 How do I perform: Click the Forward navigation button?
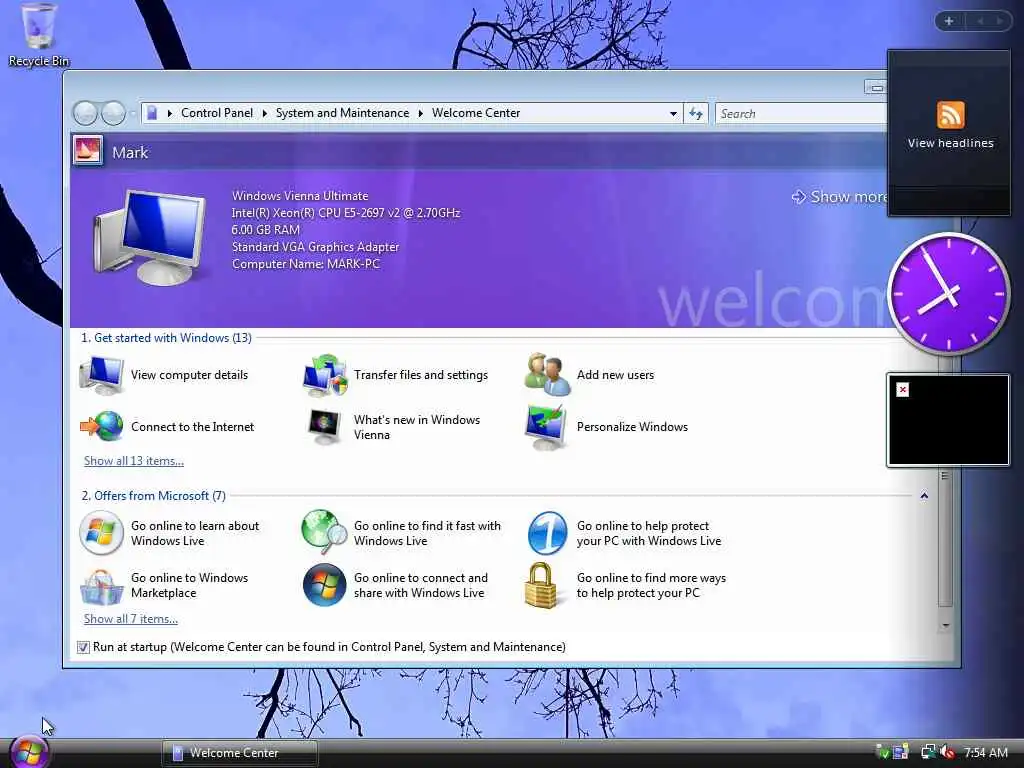(113, 113)
